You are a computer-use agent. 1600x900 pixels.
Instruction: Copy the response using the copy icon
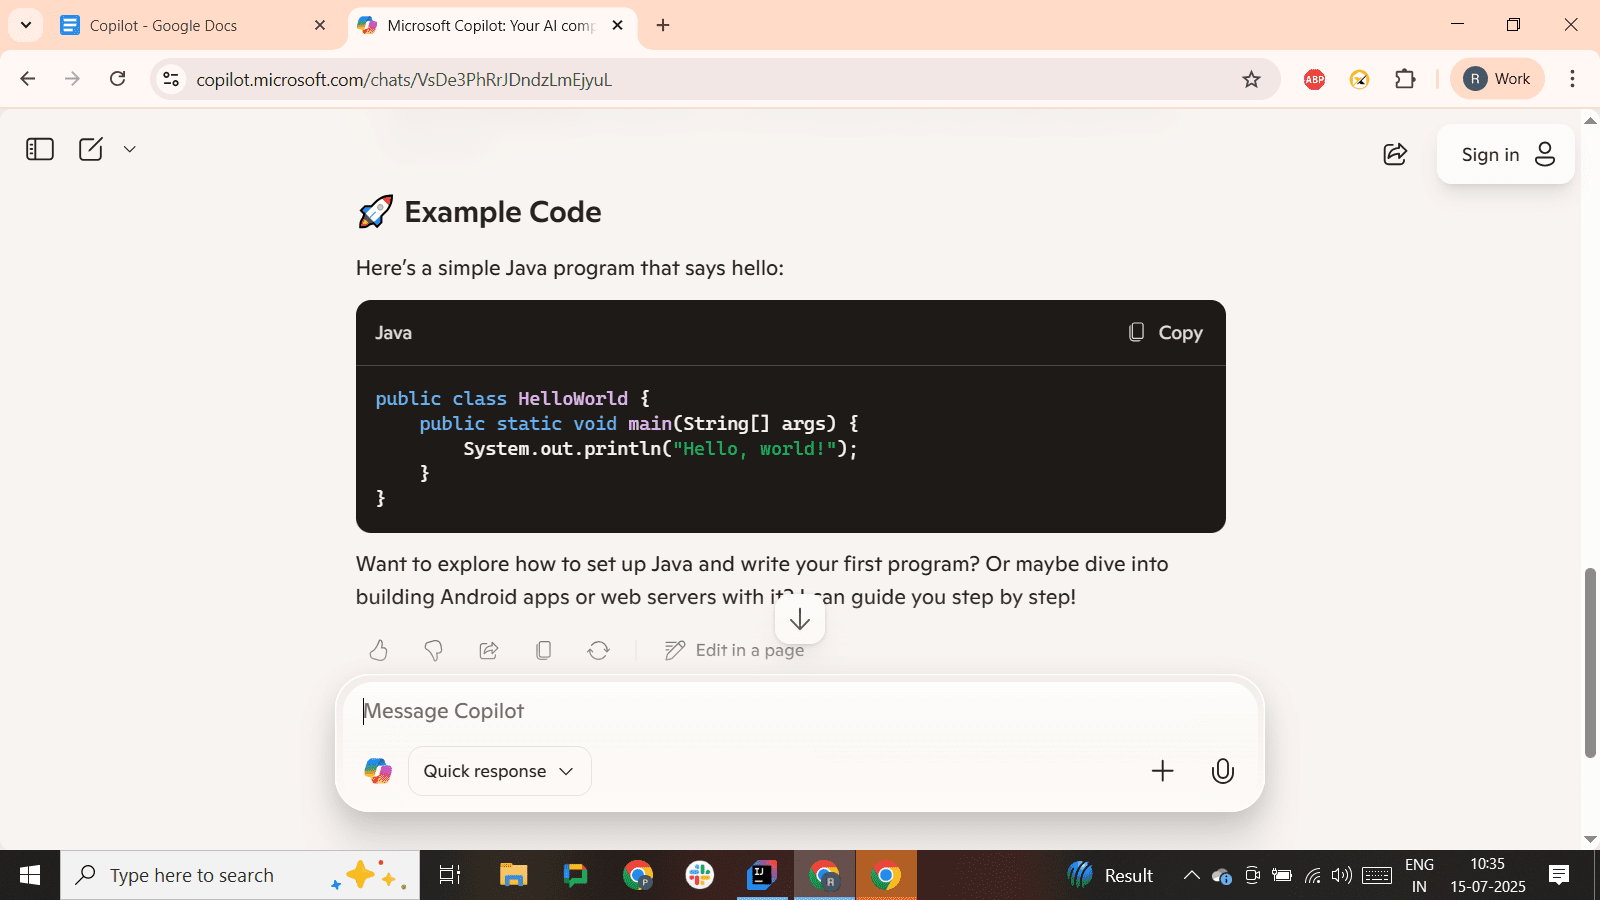pos(543,650)
